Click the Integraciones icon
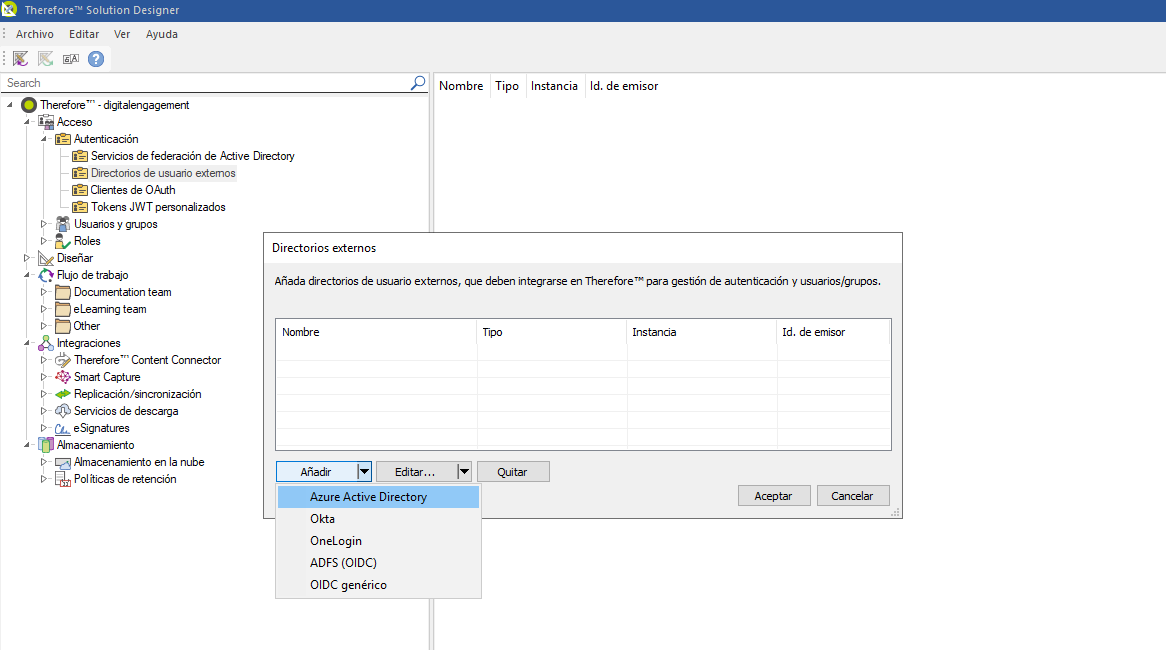This screenshot has height=650, width=1166. coord(46,343)
